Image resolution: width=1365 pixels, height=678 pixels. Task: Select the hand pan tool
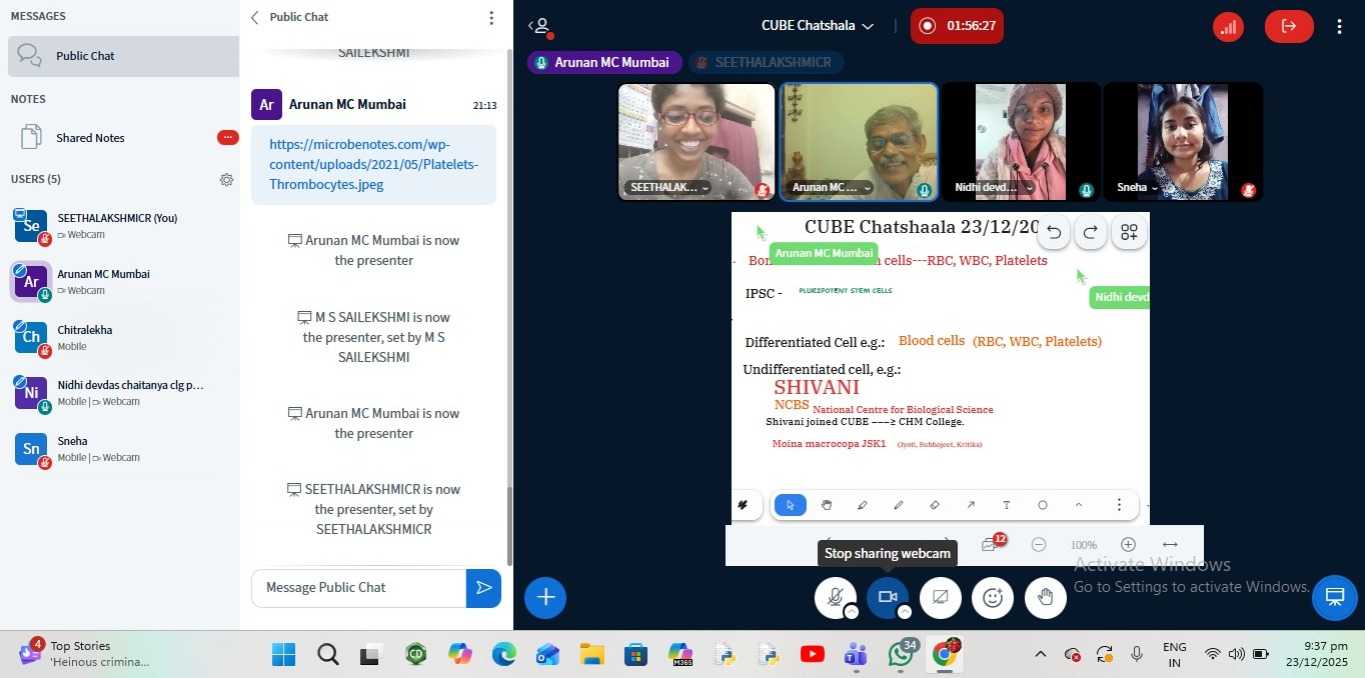[826, 505]
